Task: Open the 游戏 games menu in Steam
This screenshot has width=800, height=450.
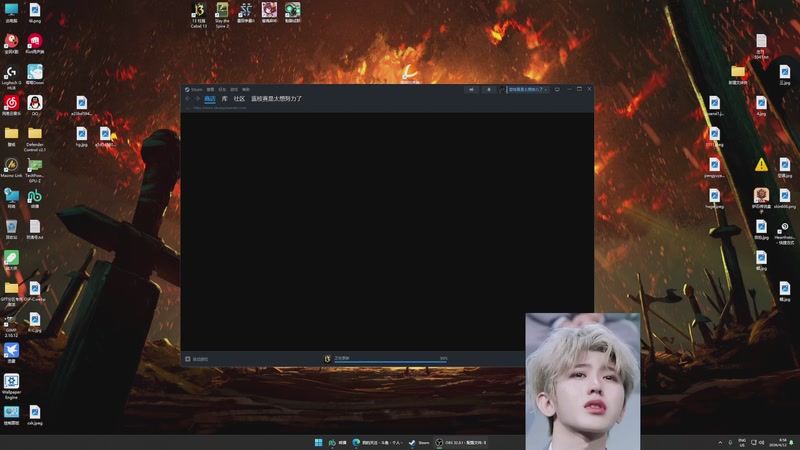Action: (234, 89)
